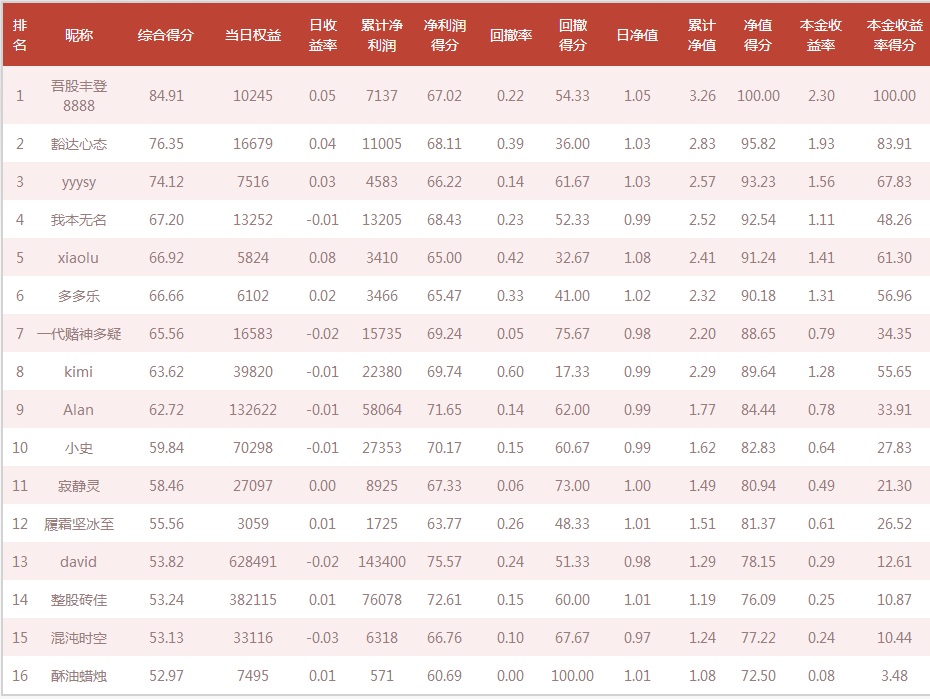
Task: Select nickname 履霜坚冰至
Action: (x=79, y=524)
